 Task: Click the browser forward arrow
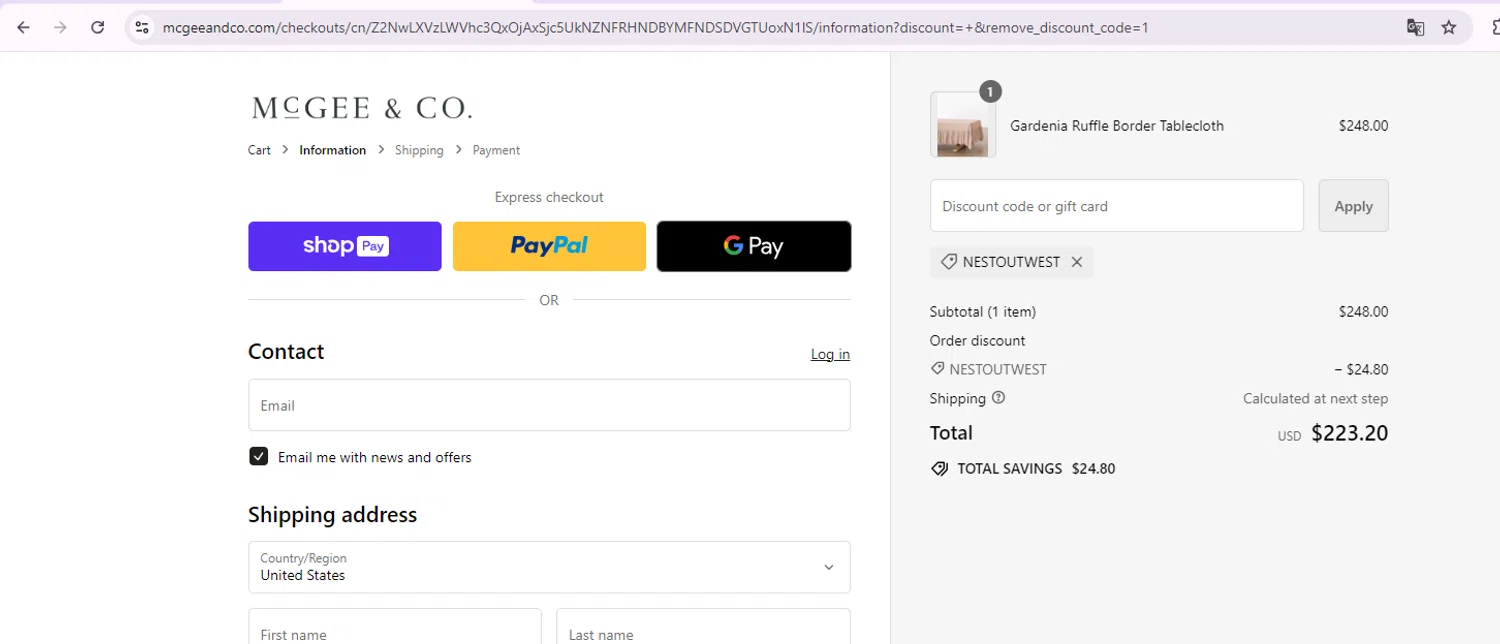(61, 27)
